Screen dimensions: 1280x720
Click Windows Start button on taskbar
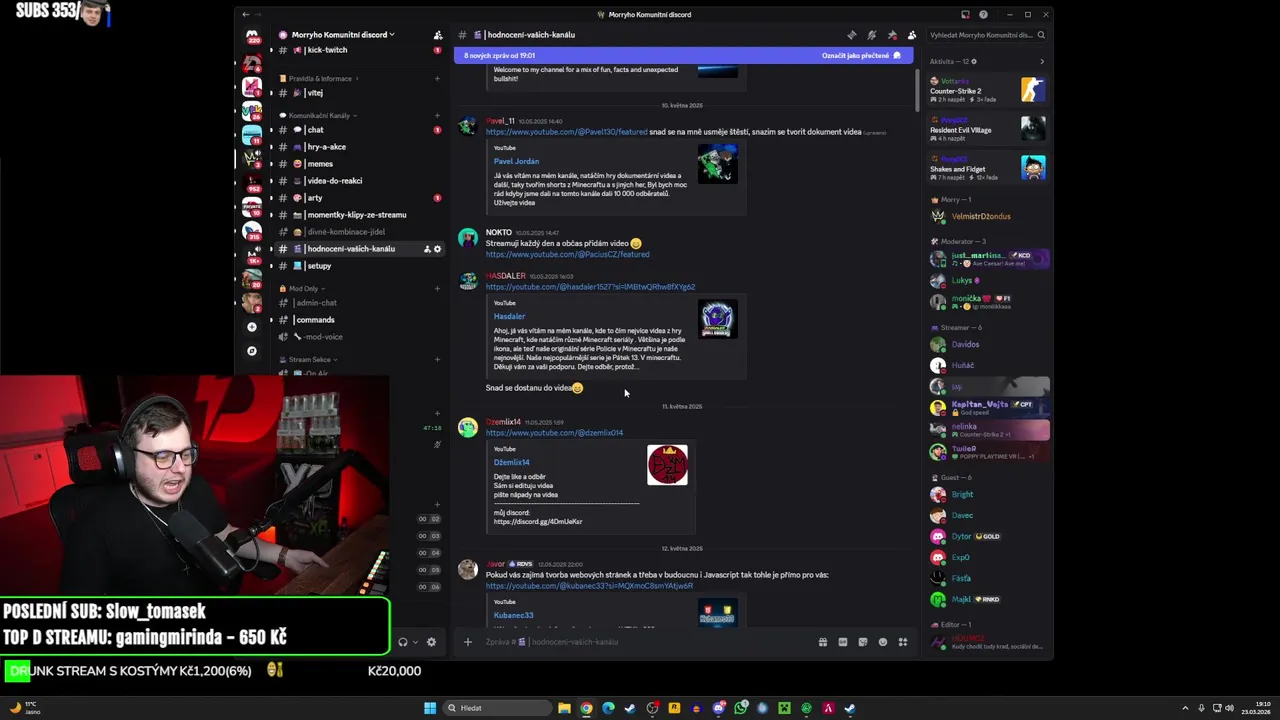pyautogui.click(x=430, y=708)
